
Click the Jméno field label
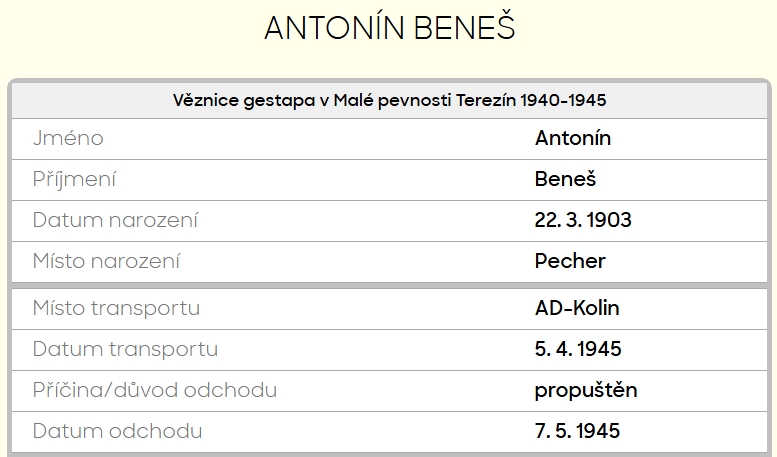pos(68,139)
